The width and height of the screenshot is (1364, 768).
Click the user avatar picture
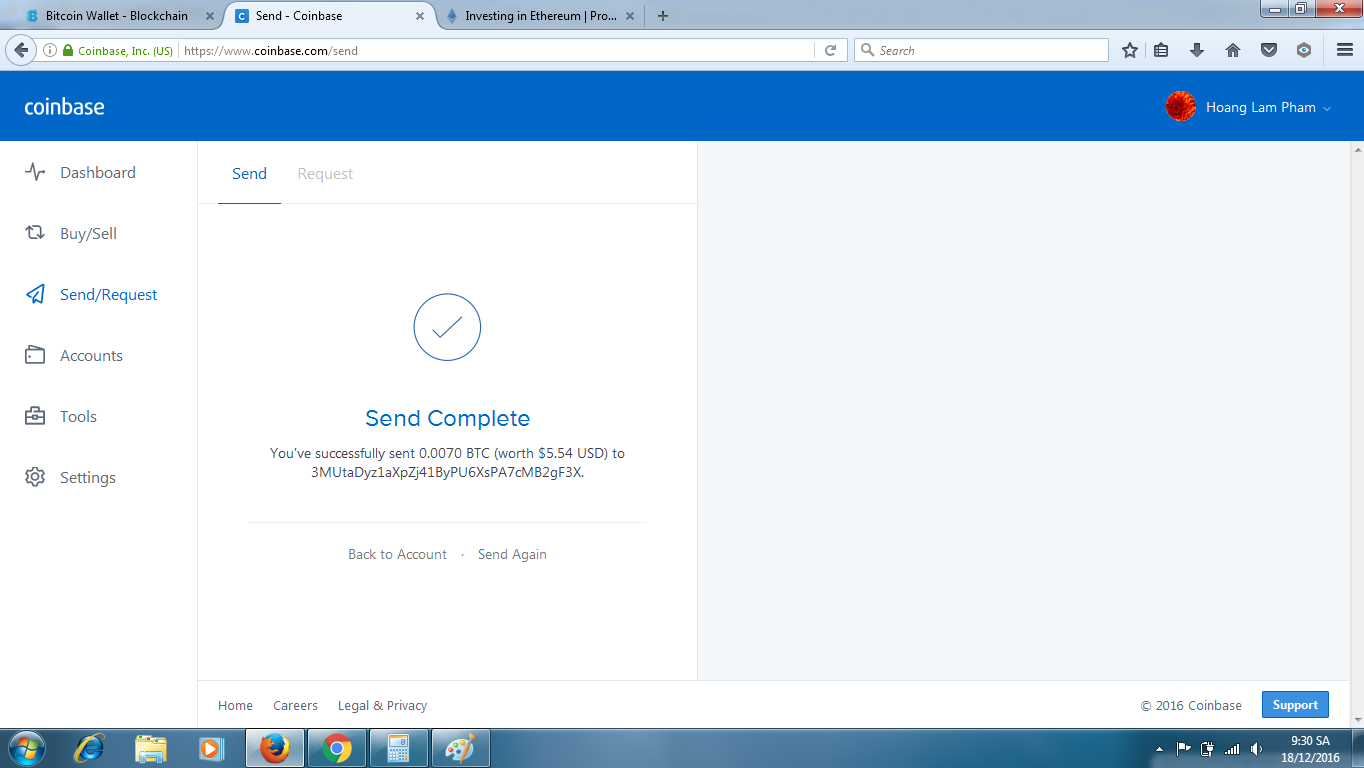(1181, 107)
